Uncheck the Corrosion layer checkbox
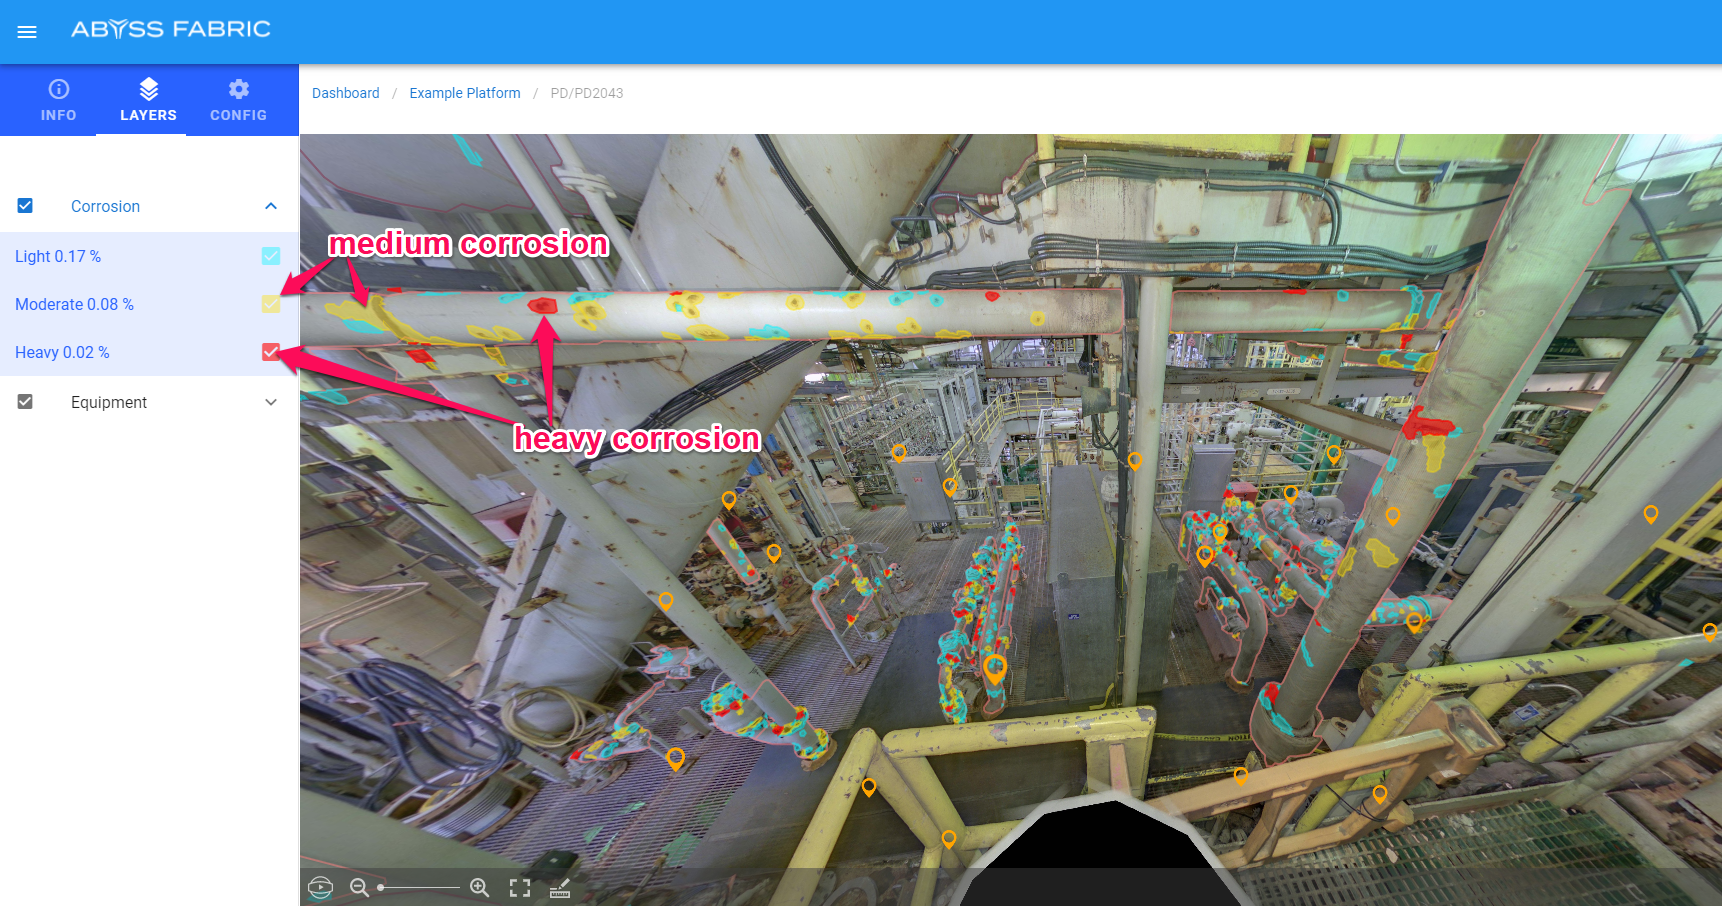Screen dimensions: 1722x906 point(26,206)
